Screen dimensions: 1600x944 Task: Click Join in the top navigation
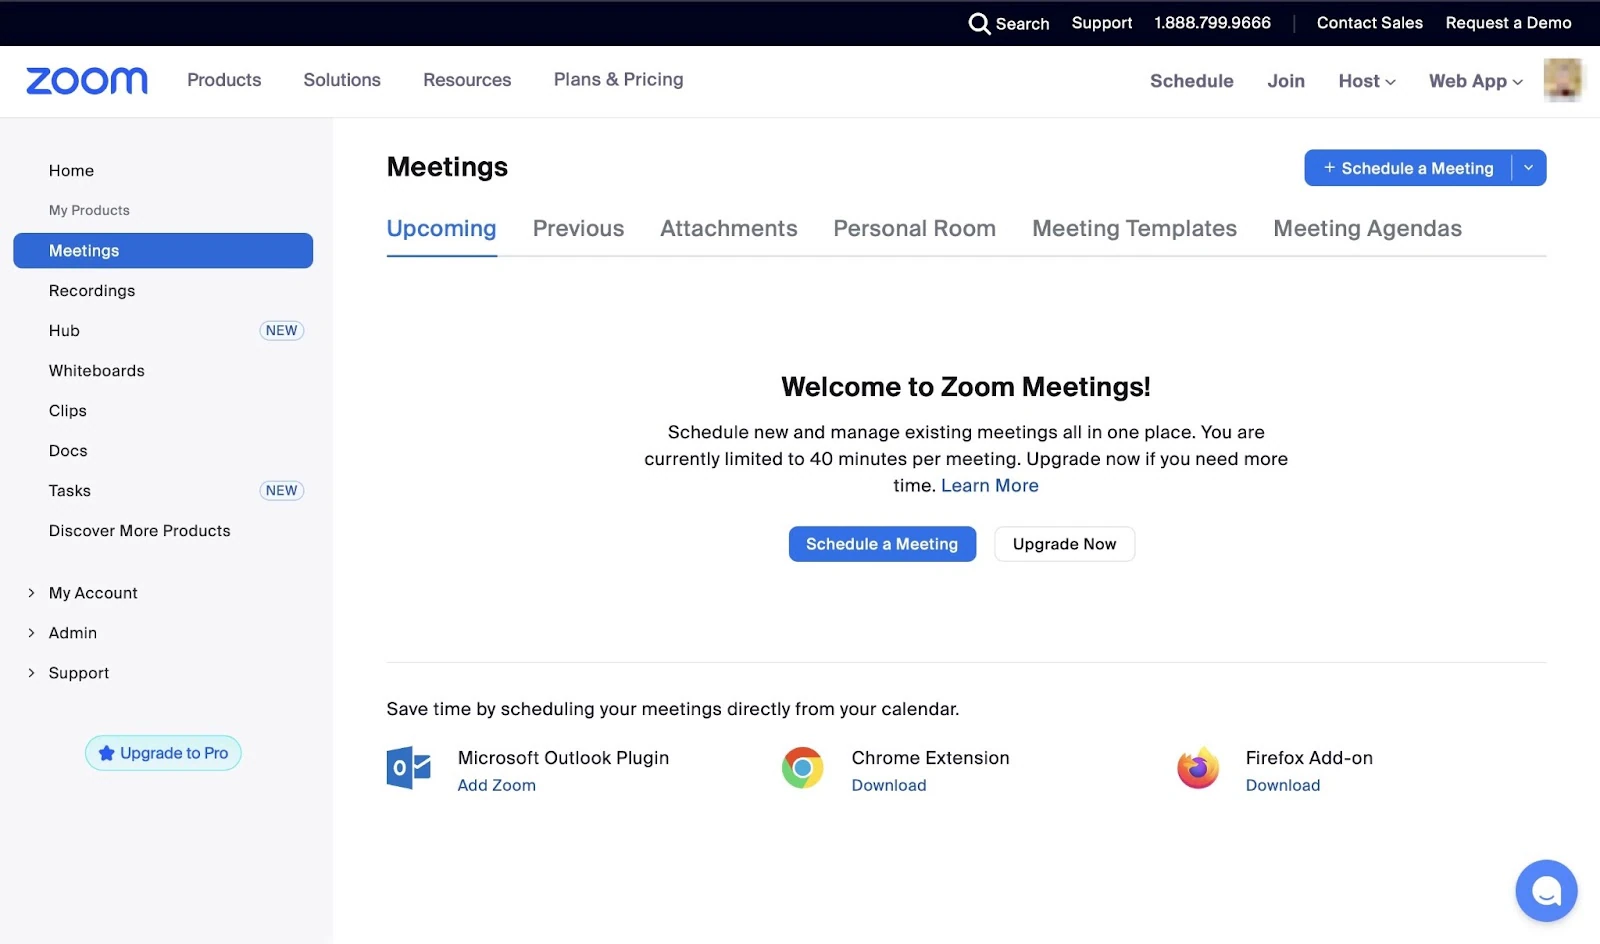pyautogui.click(x=1286, y=81)
